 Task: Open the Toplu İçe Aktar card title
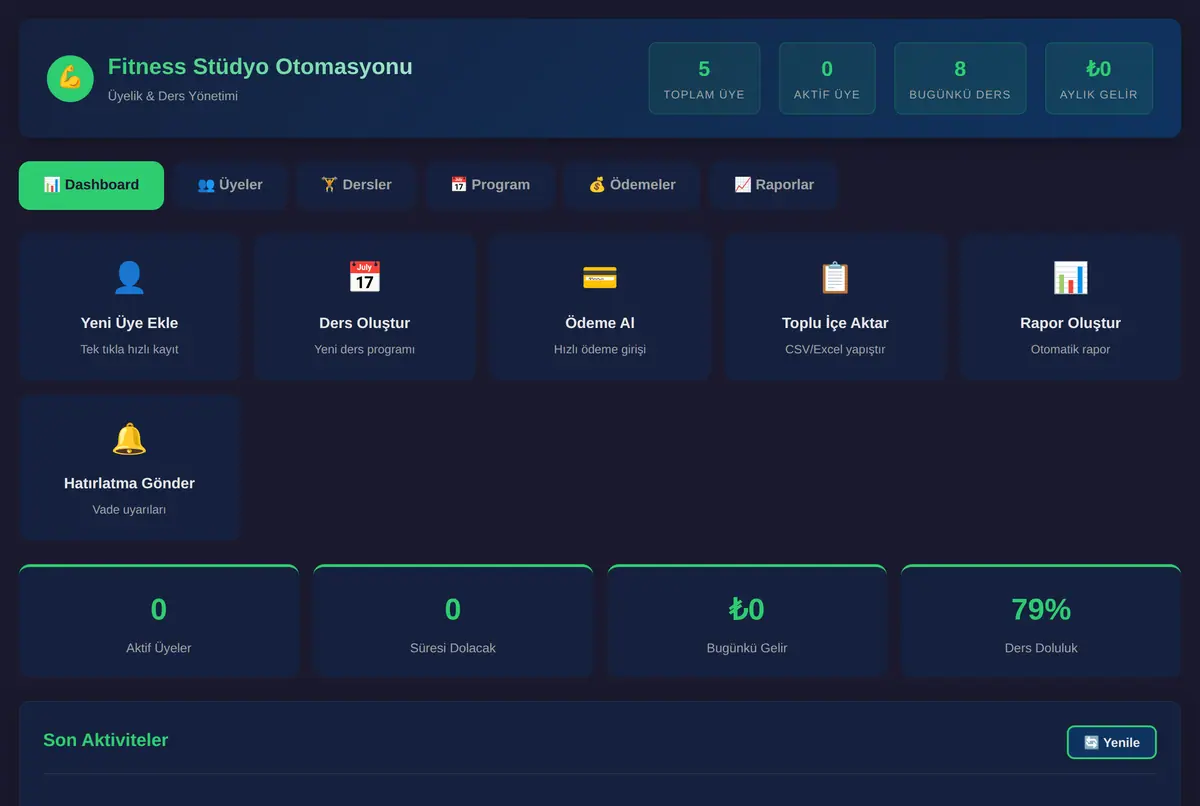coord(835,323)
